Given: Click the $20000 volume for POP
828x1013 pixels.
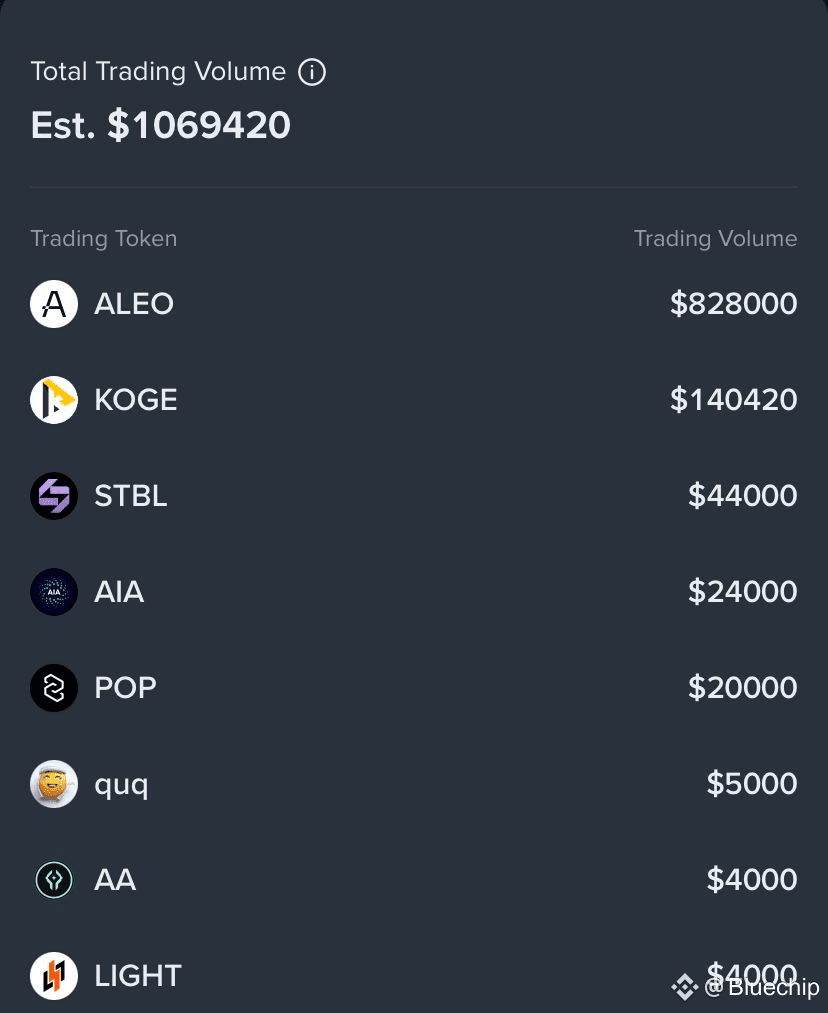Looking at the screenshot, I should [742, 688].
